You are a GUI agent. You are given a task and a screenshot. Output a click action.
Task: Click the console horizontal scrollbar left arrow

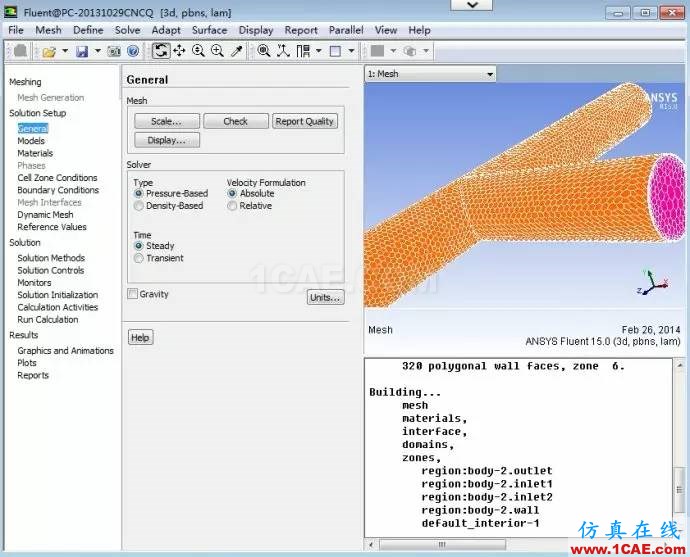point(371,545)
